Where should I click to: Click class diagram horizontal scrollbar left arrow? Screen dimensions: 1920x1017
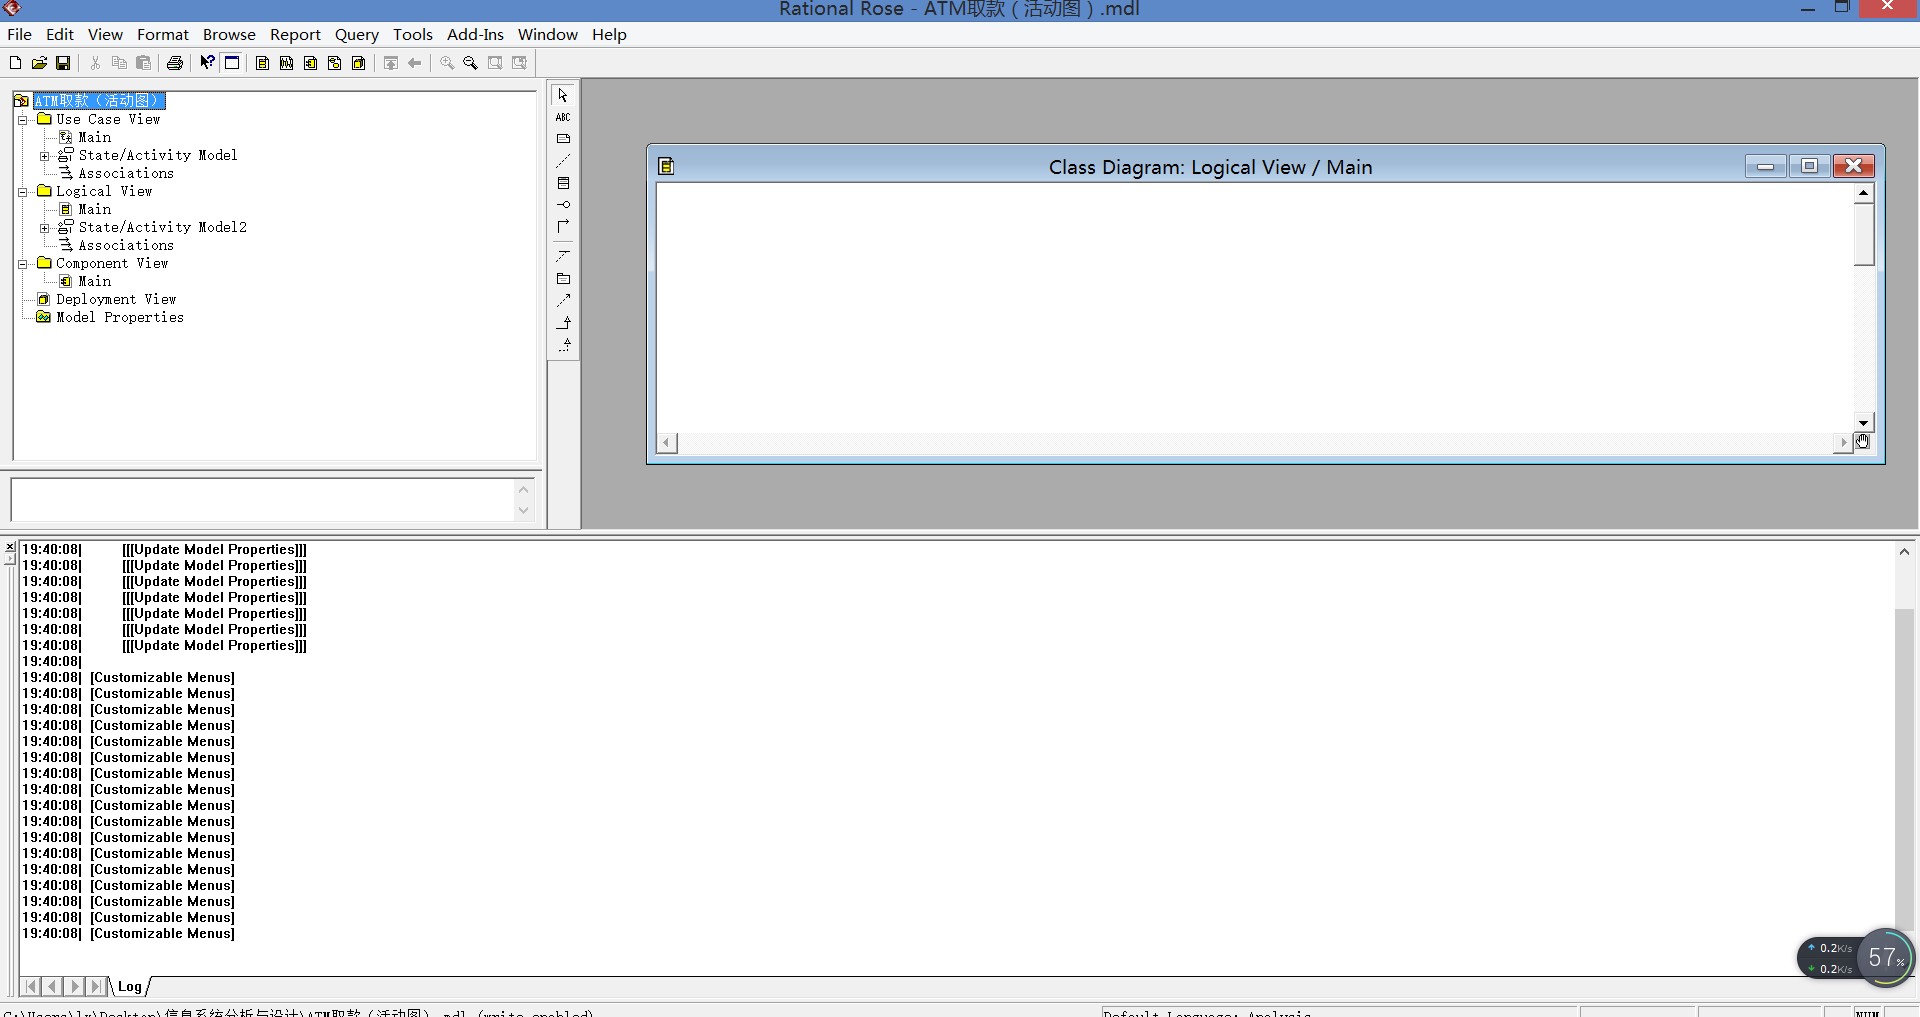667,442
